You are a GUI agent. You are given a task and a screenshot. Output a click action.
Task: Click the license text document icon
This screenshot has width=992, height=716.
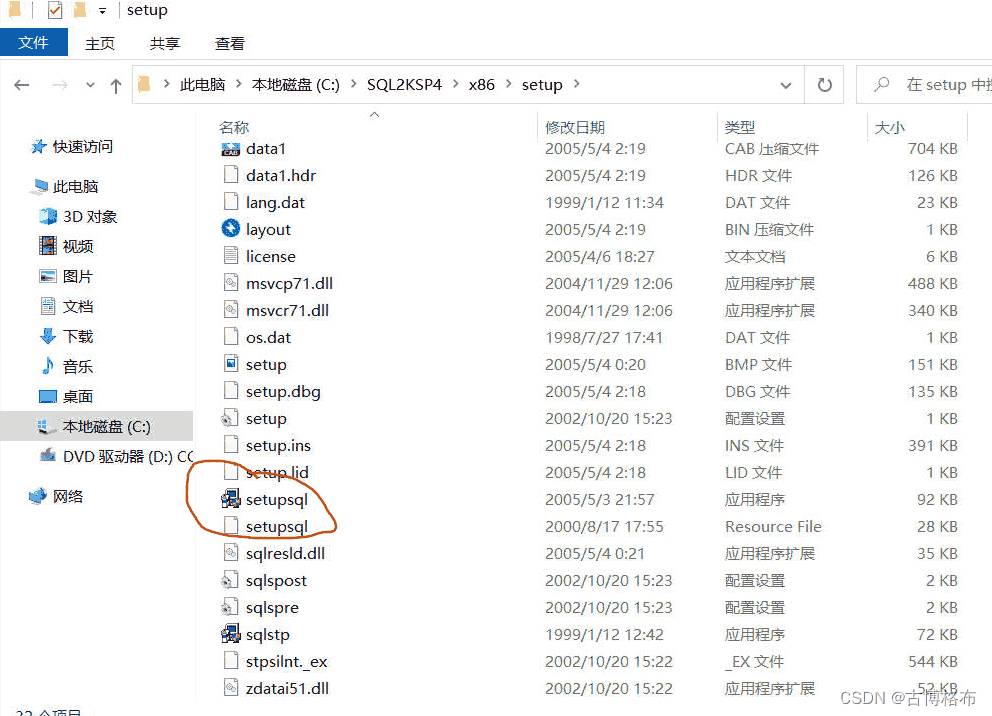pyautogui.click(x=231, y=256)
